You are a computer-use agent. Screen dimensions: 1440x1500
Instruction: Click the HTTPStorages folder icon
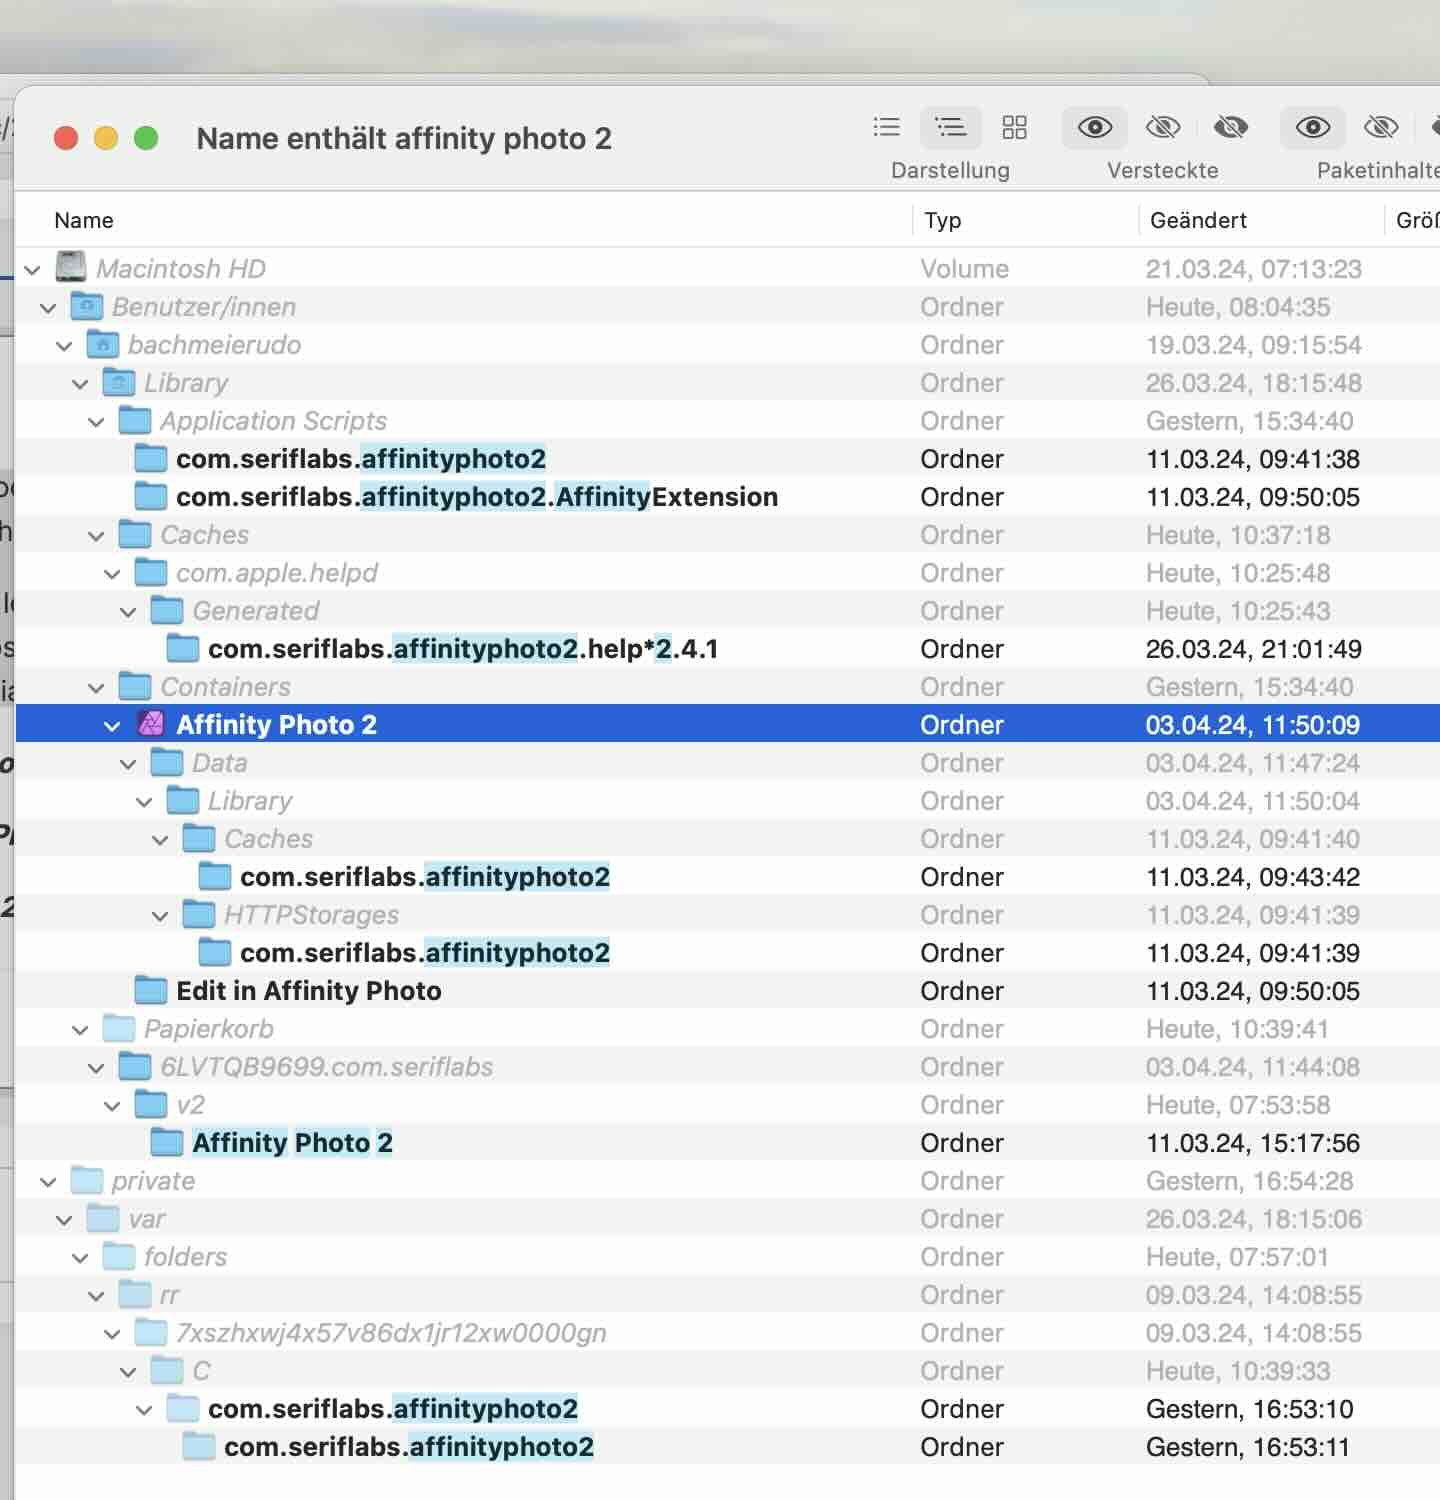tap(199, 914)
